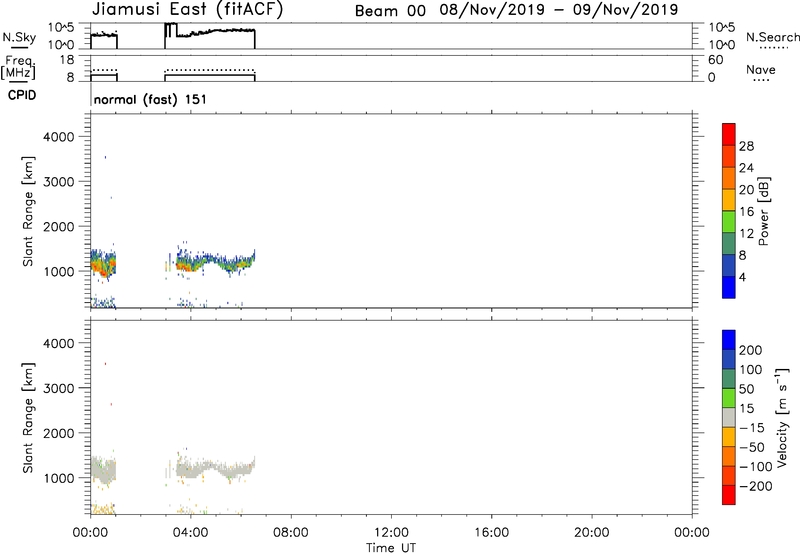This screenshot has height=554, width=800.
Task: Click the 04:00 time tick label
Action: (190, 533)
